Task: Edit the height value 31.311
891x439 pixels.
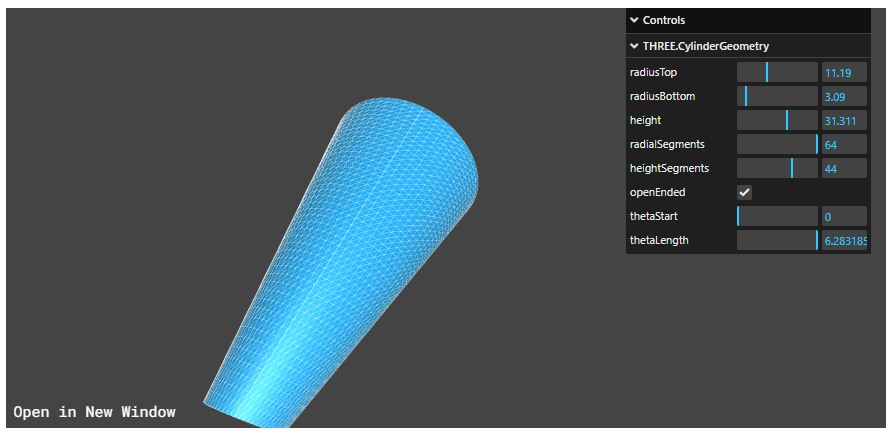Action: 844,120
